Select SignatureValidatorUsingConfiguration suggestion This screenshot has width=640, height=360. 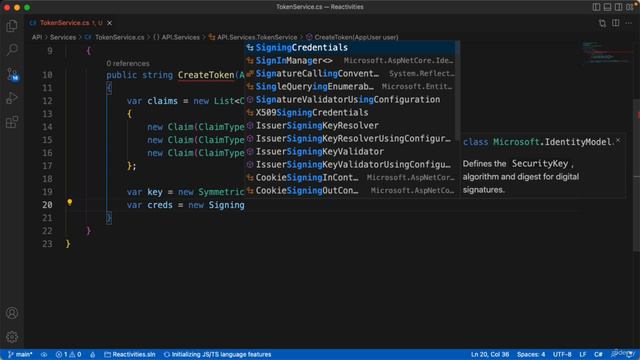pyautogui.click(x=350, y=100)
